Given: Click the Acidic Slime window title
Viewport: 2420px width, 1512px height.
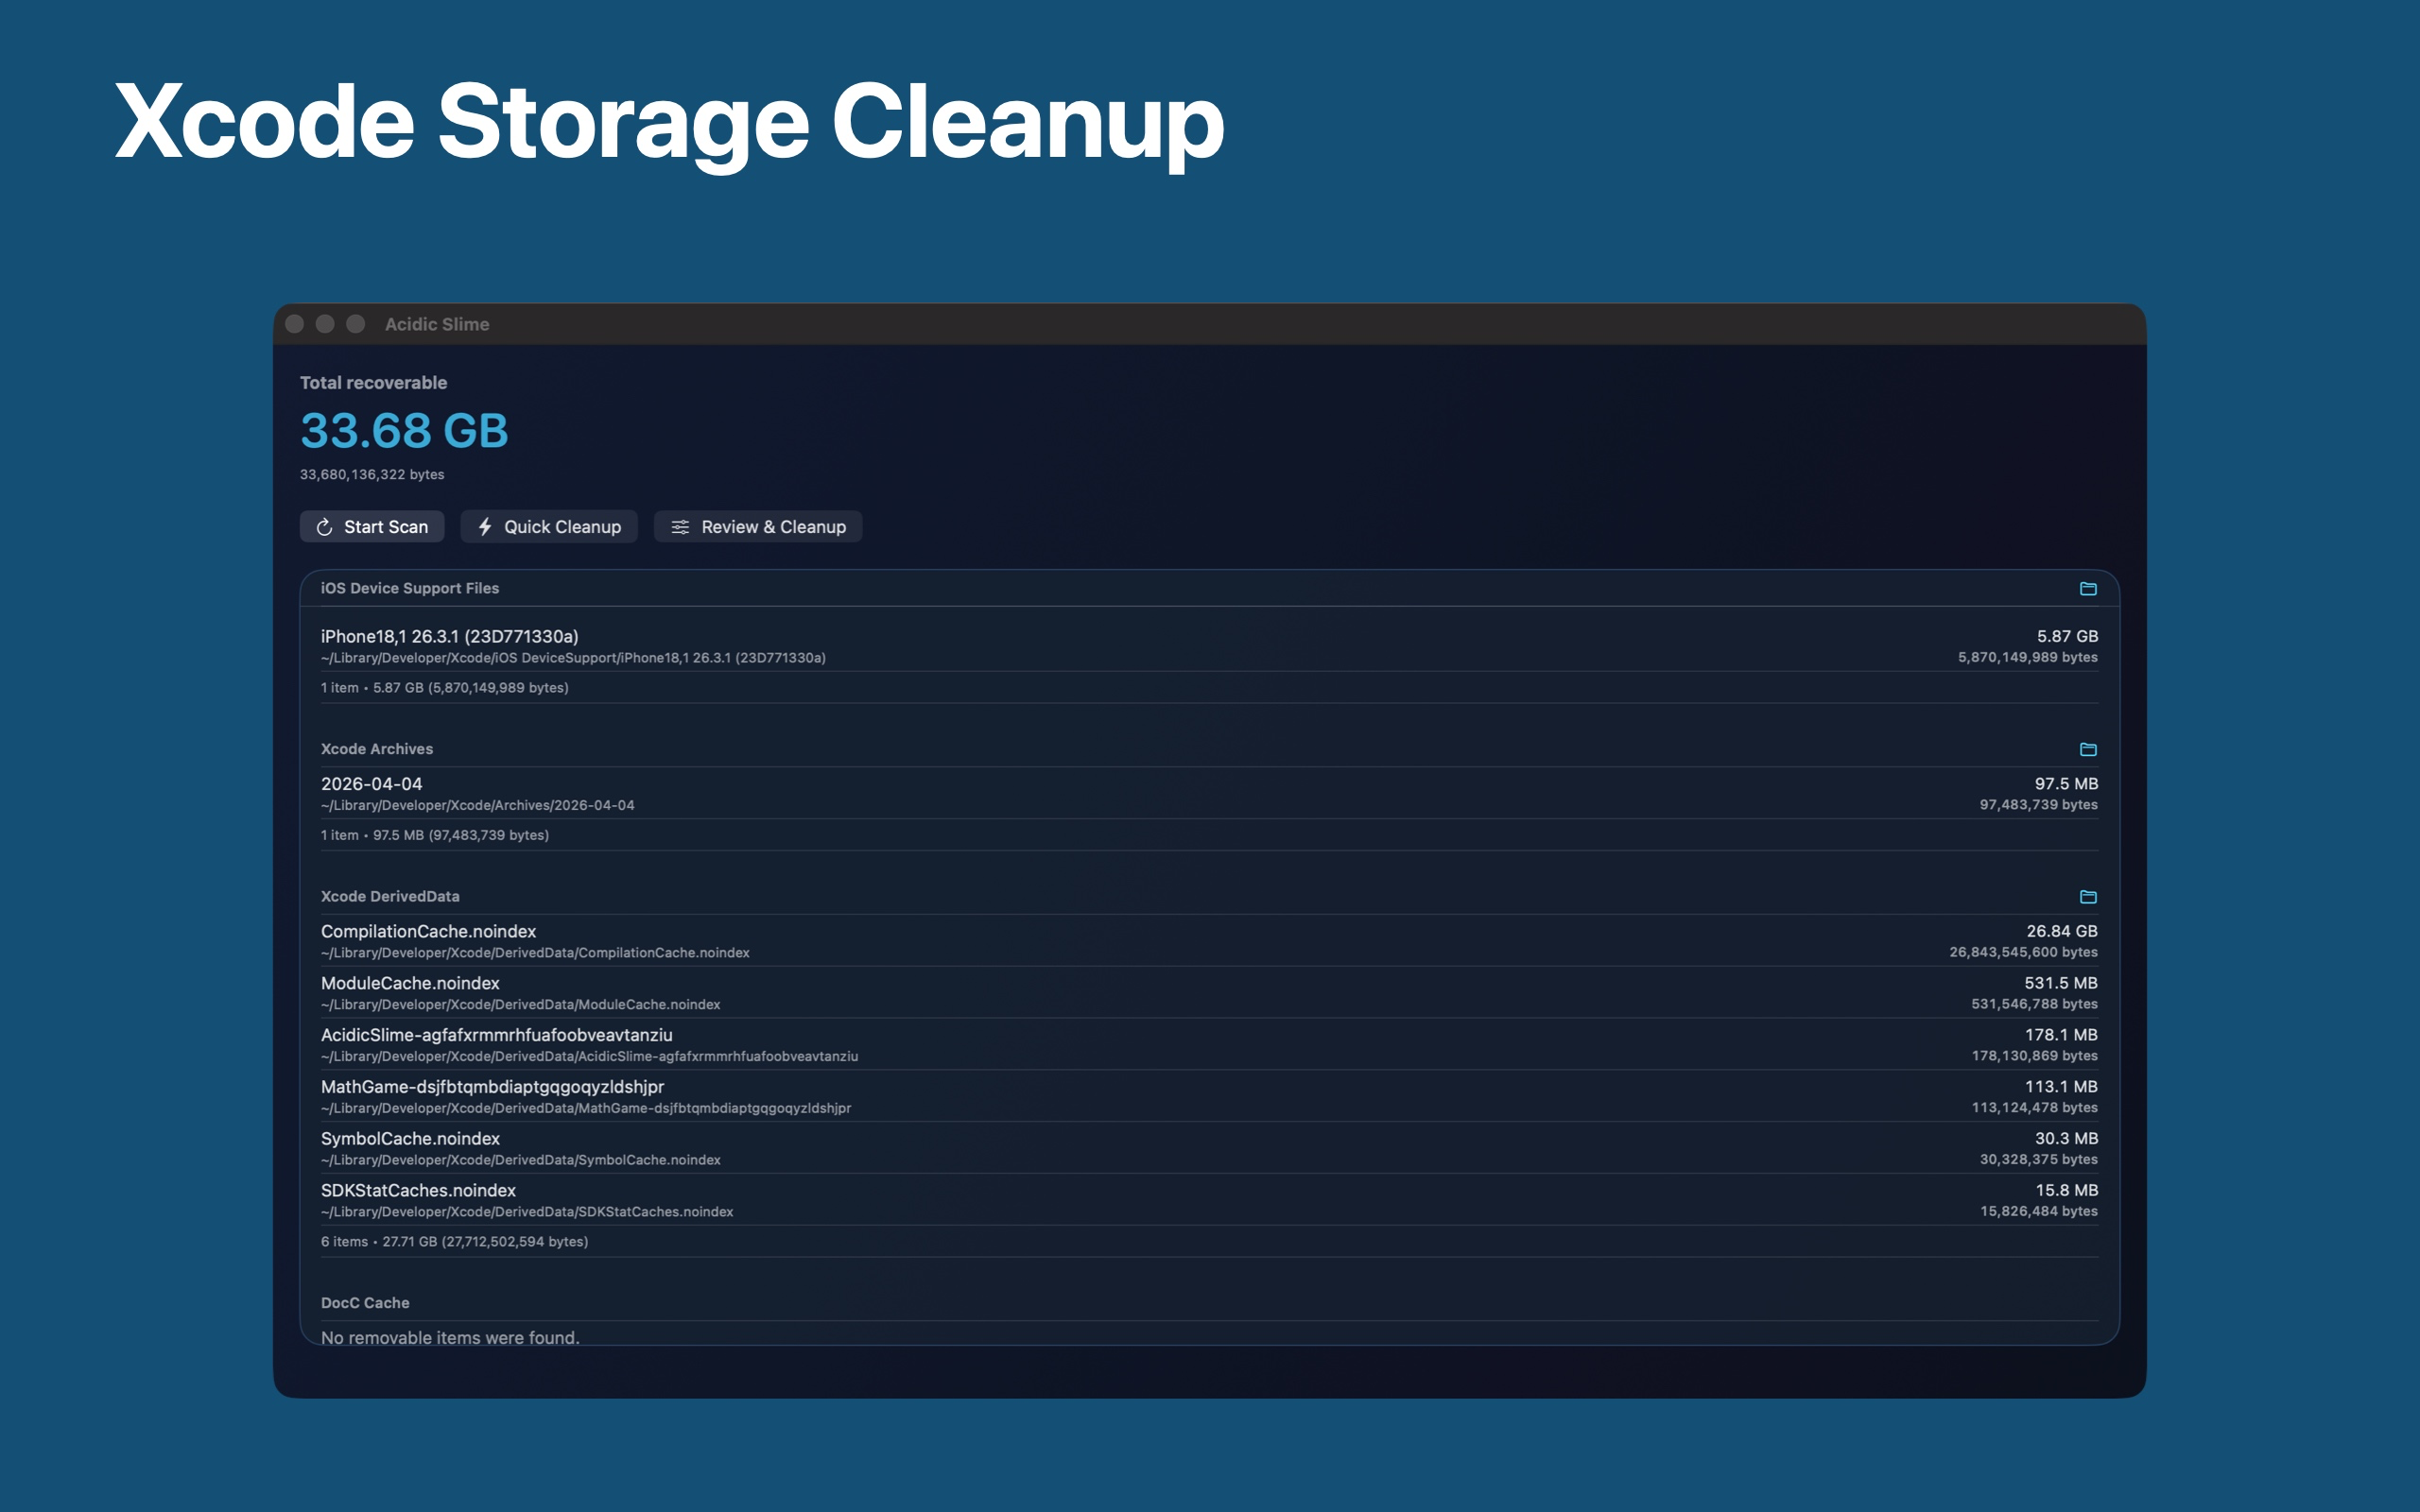Looking at the screenshot, I should tap(437, 324).
